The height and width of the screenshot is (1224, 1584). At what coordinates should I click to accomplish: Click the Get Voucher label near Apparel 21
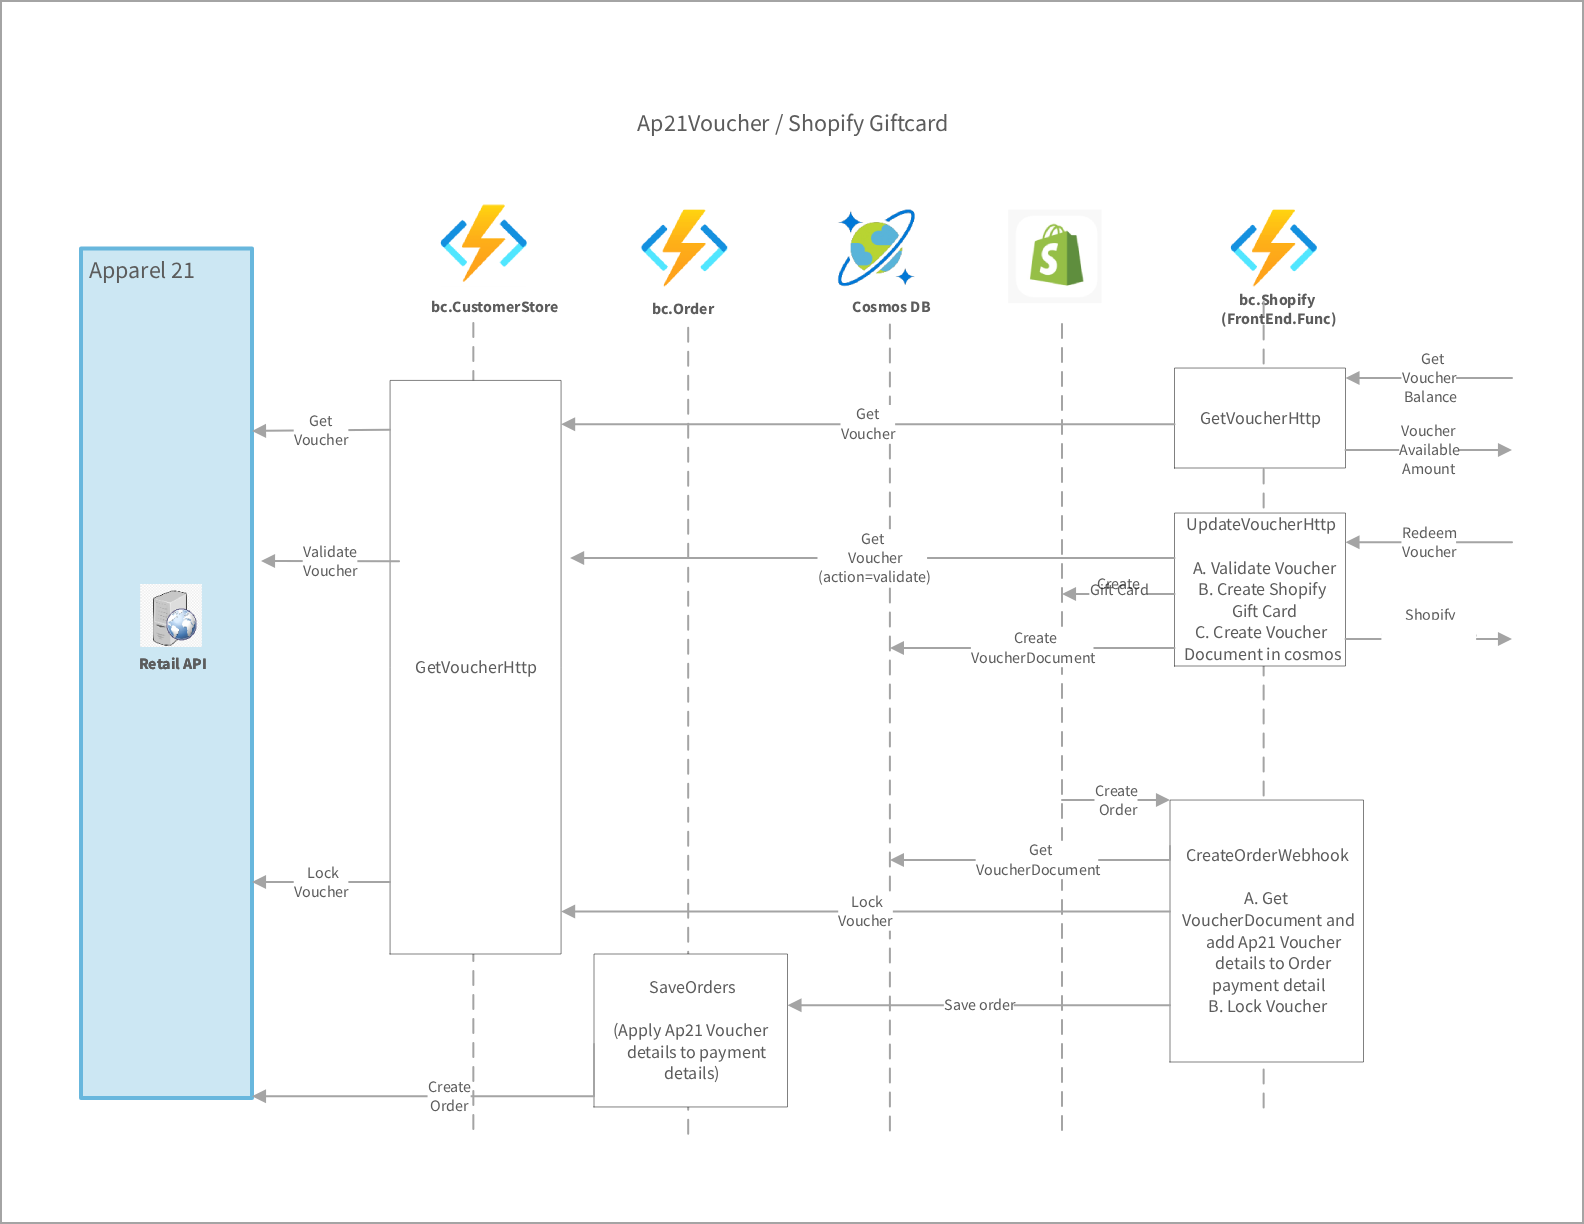(321, 430)
